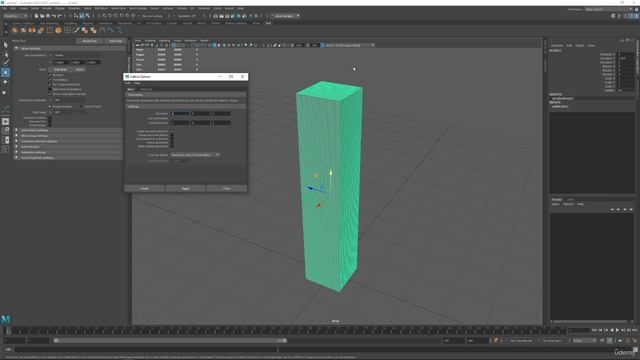This screenshot has height=360, width=640.
Task: Click the playback range slider bar
Action: [x=170, y=340]
